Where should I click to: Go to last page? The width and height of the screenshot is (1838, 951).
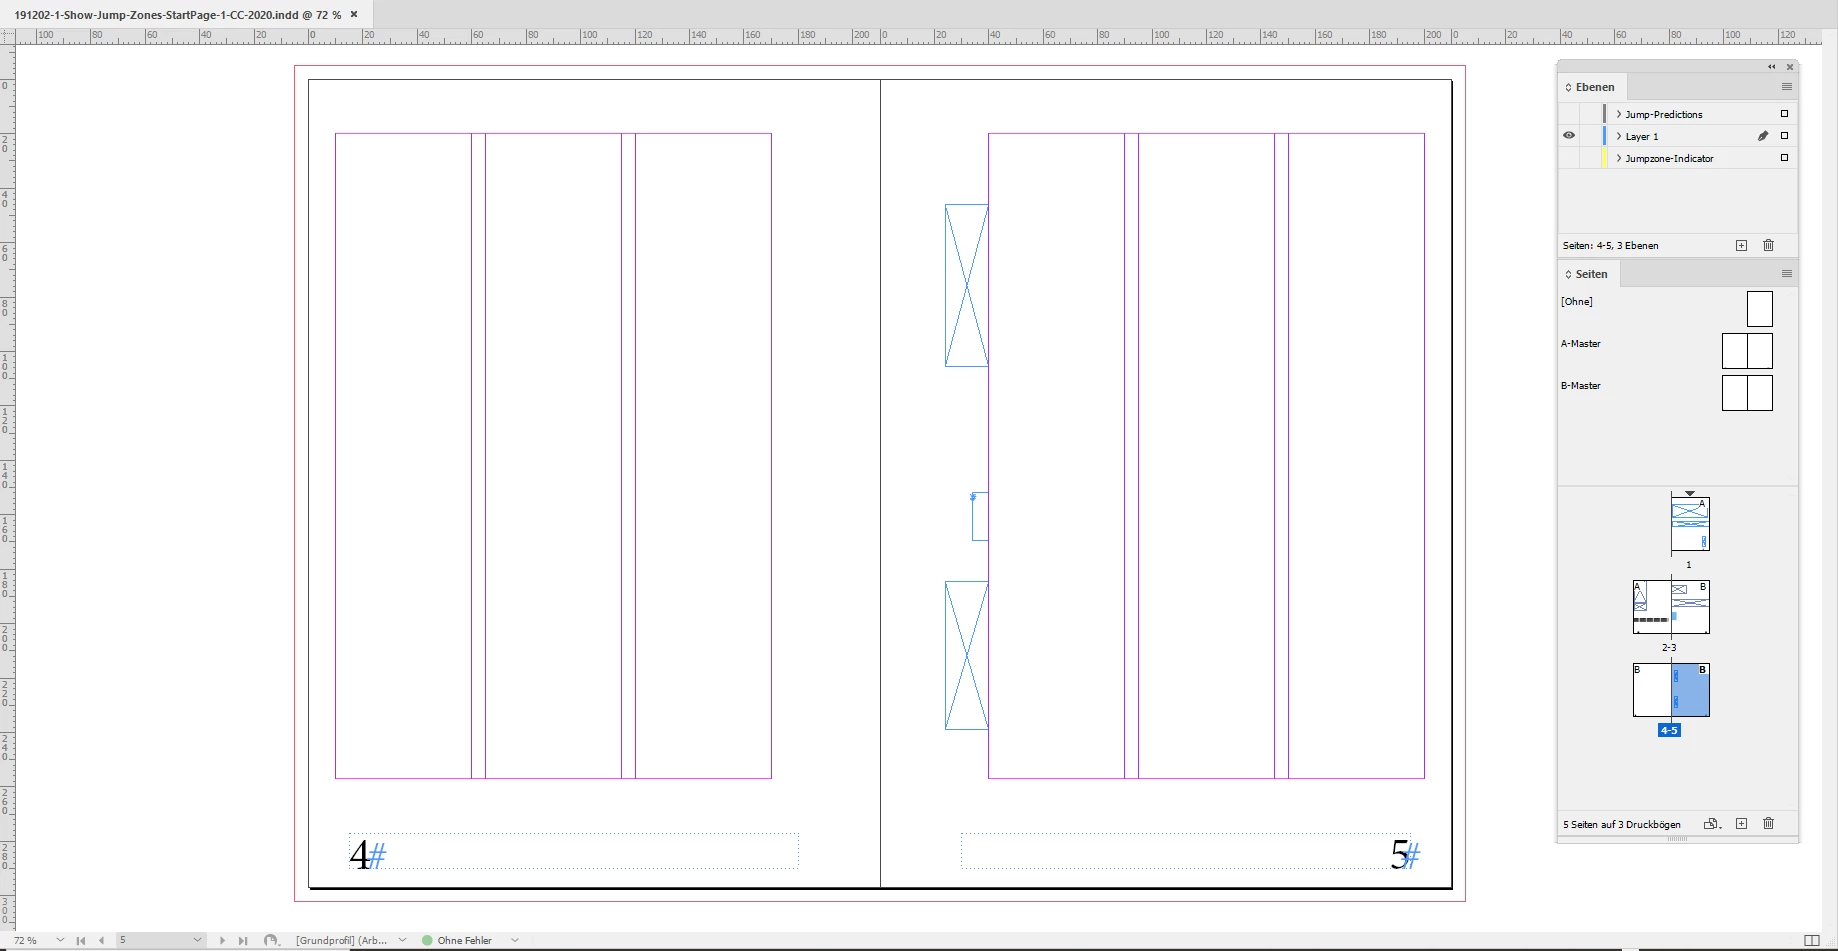click(x=242, y=940)
